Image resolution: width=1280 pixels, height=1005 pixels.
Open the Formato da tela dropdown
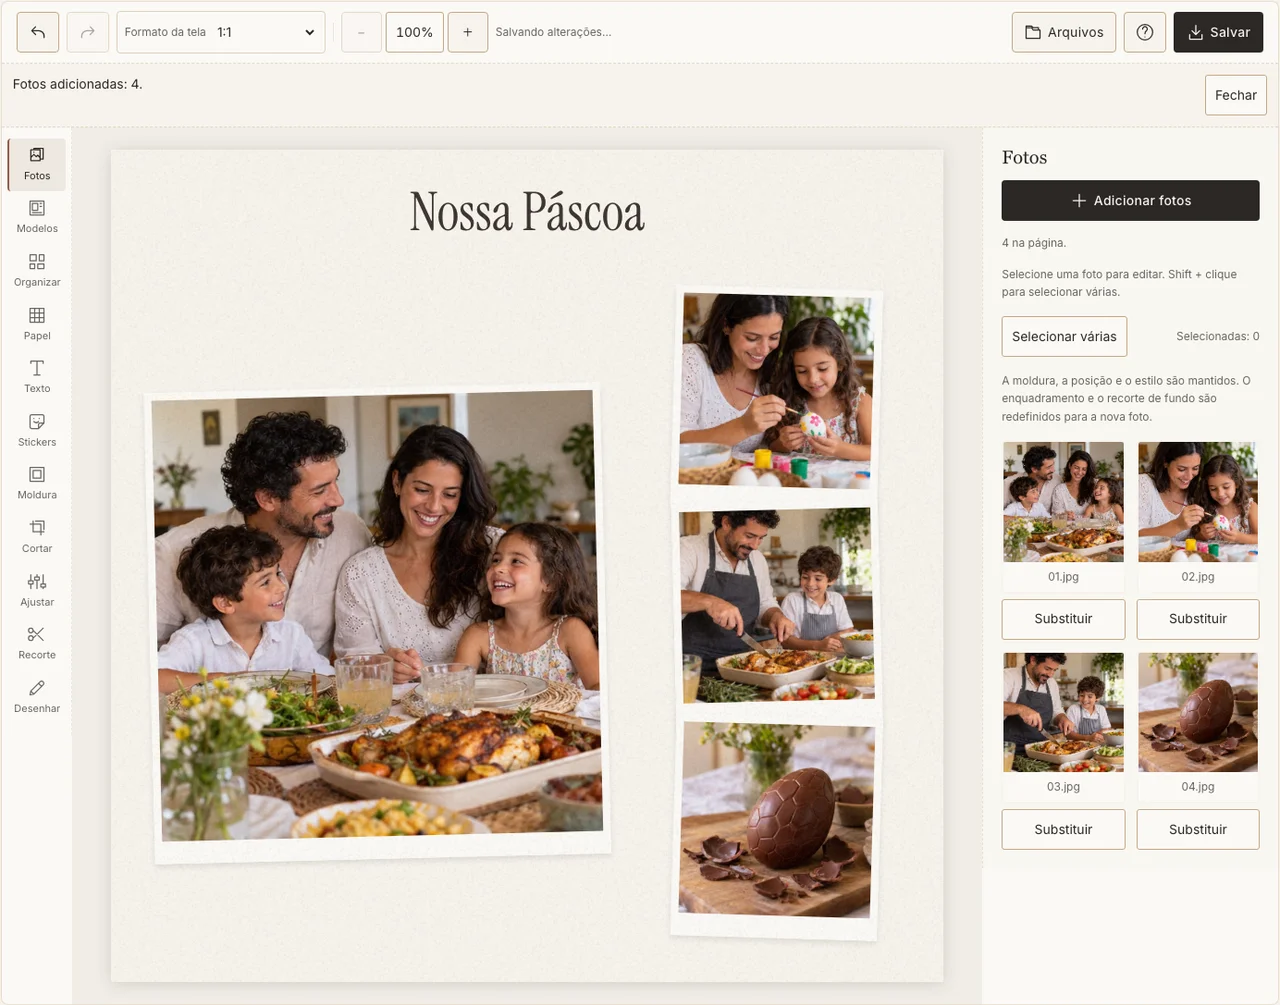pos(221,32)
